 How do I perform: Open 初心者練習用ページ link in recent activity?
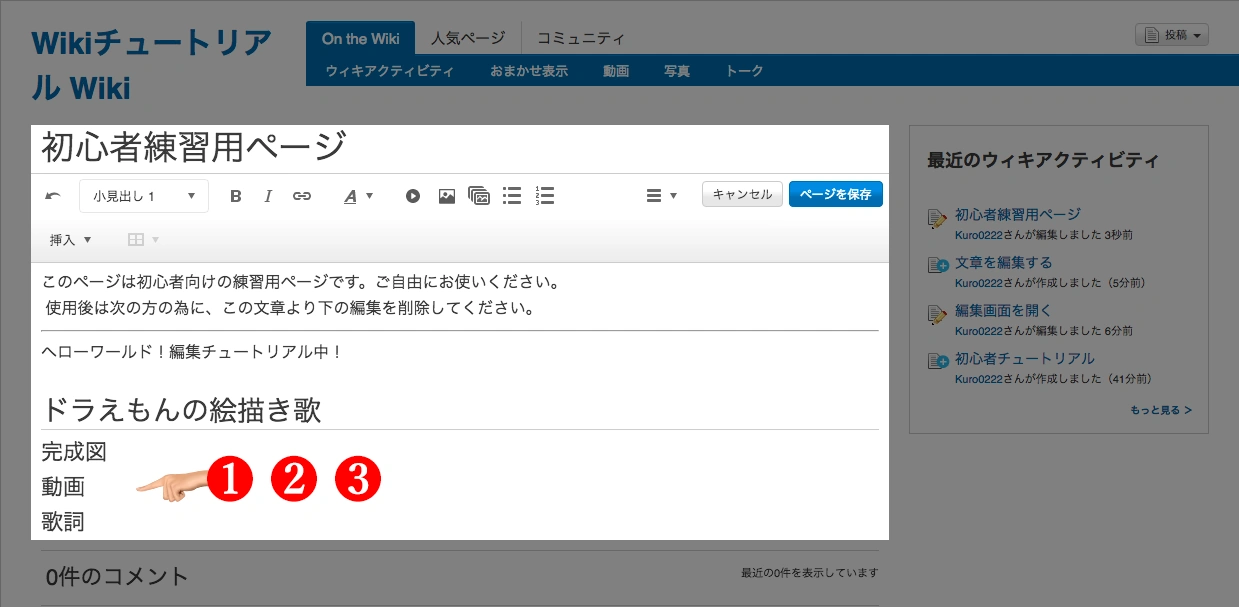pyautogui.click(x=1018, y=214)
